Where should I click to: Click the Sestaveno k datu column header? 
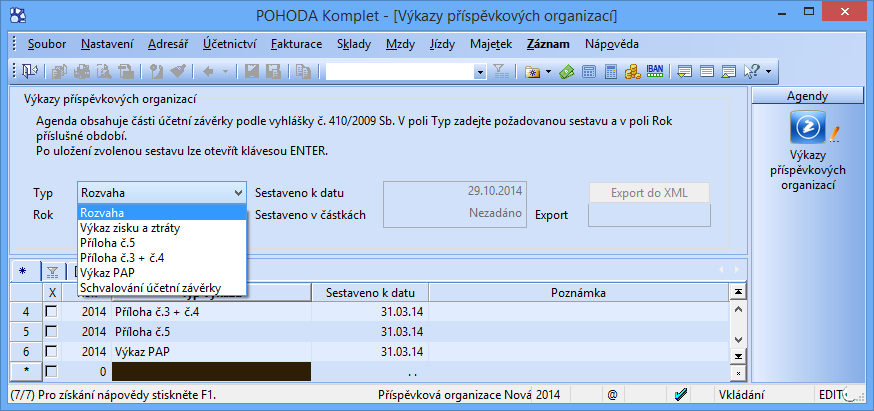pos(370,293)
